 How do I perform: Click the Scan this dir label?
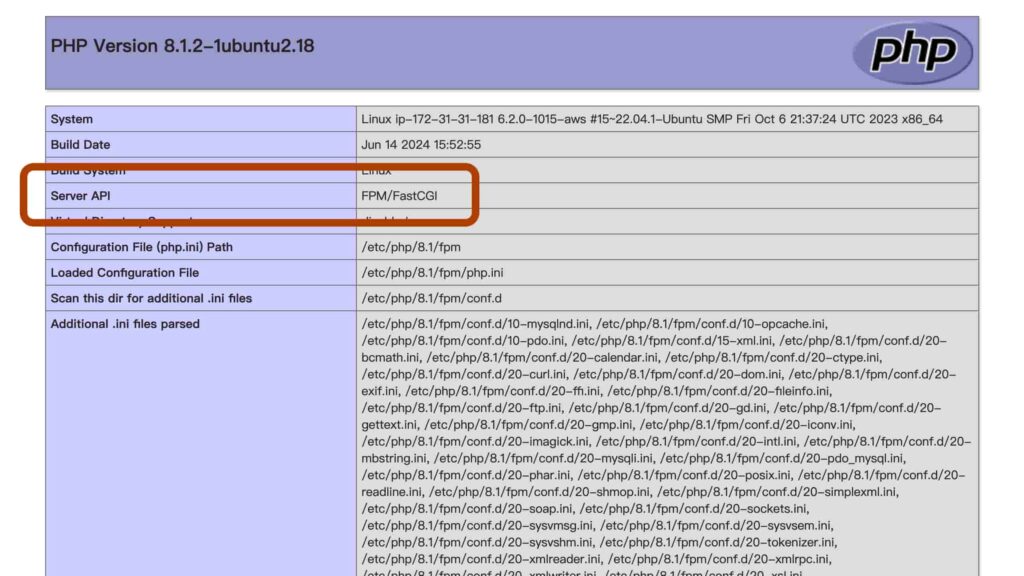(150, 298)
